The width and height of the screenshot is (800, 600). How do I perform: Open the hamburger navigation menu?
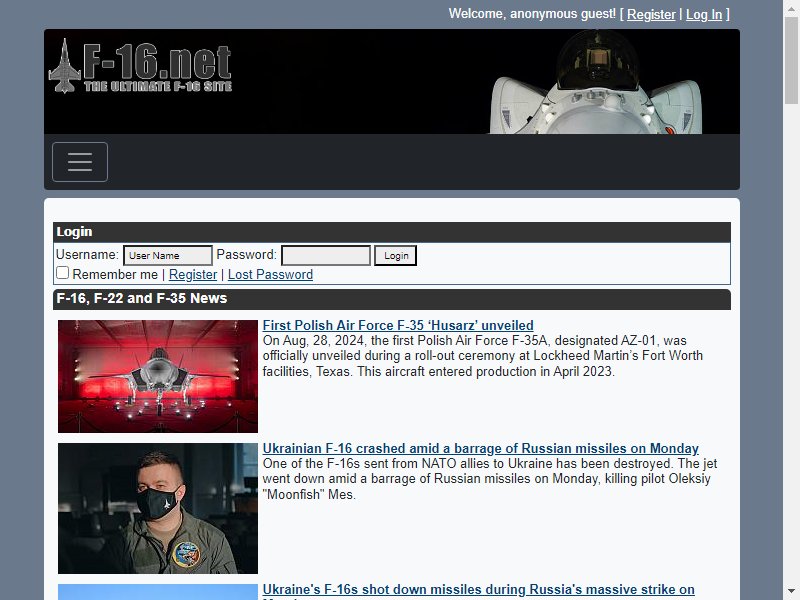click(80, 162)
